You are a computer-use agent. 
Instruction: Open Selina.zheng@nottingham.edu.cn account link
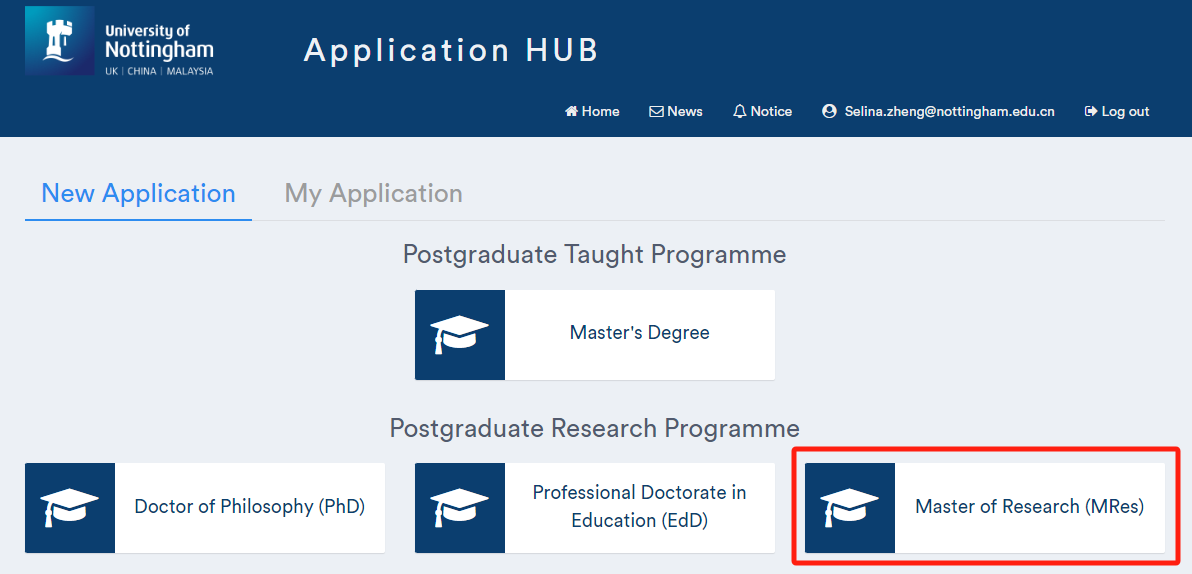tap(939, 112)
